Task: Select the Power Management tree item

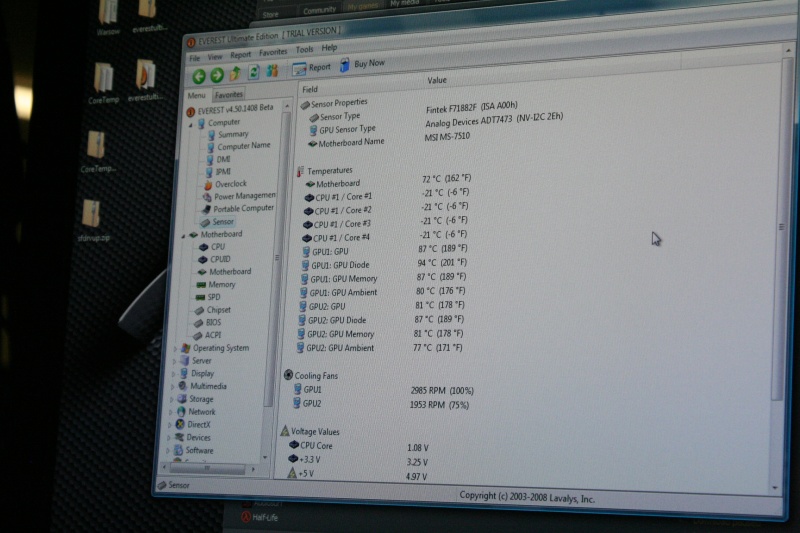Action: pyautogui.click(x=239, y=196)
